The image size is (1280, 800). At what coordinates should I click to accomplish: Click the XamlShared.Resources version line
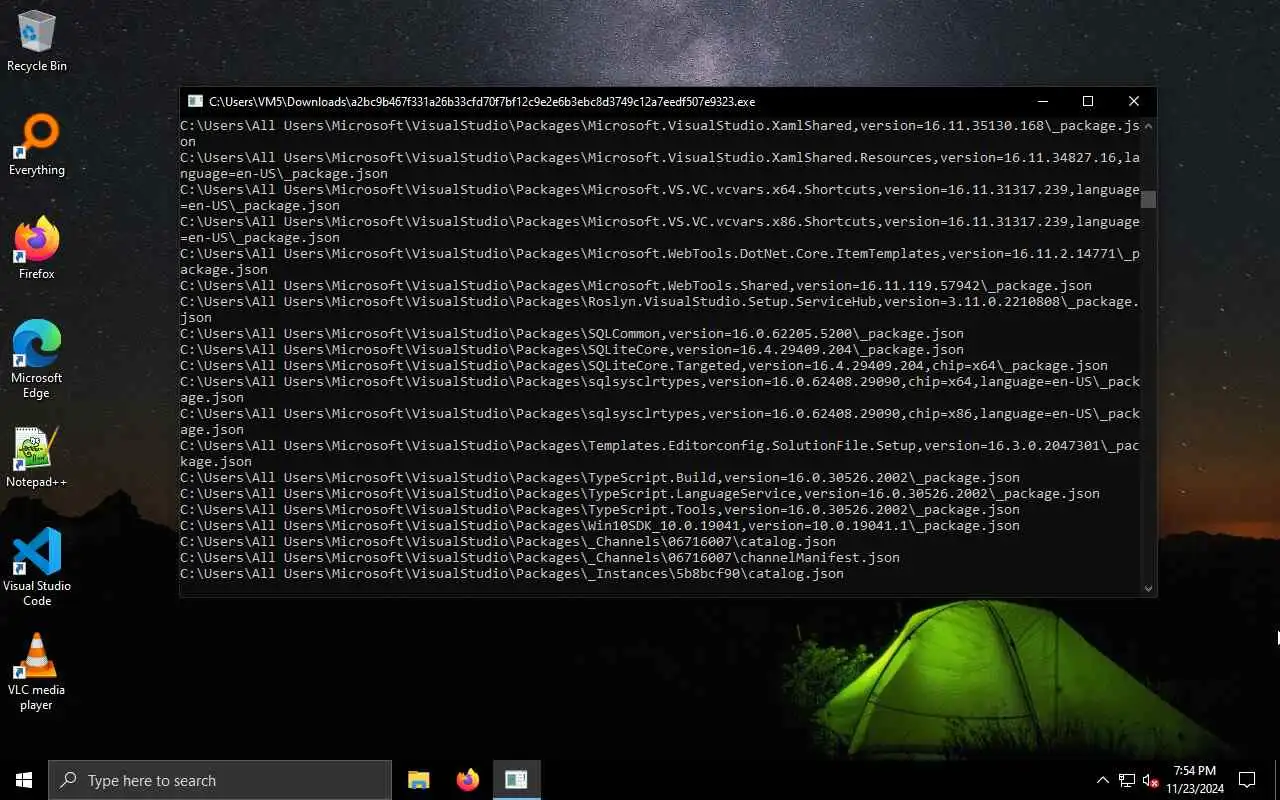660,166
